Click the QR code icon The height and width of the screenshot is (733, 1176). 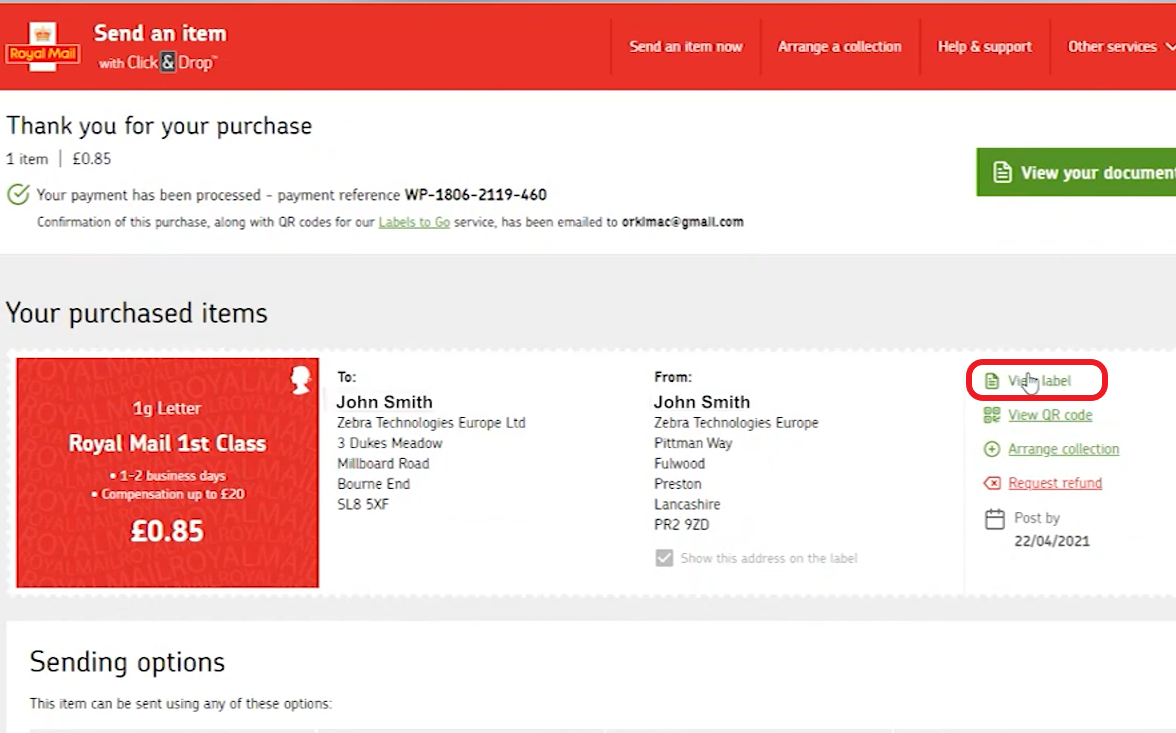tap(992, 415)
